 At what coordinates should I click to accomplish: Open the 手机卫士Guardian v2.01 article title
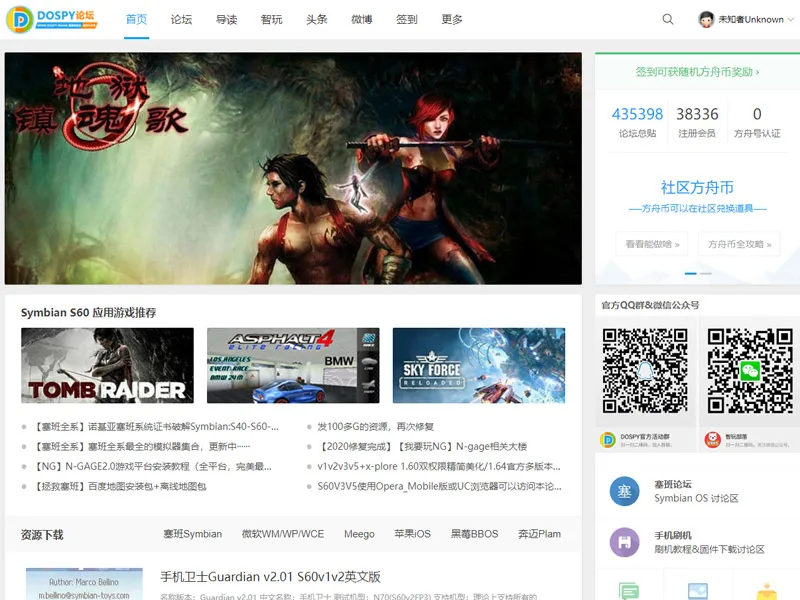[x=270, y=577]
